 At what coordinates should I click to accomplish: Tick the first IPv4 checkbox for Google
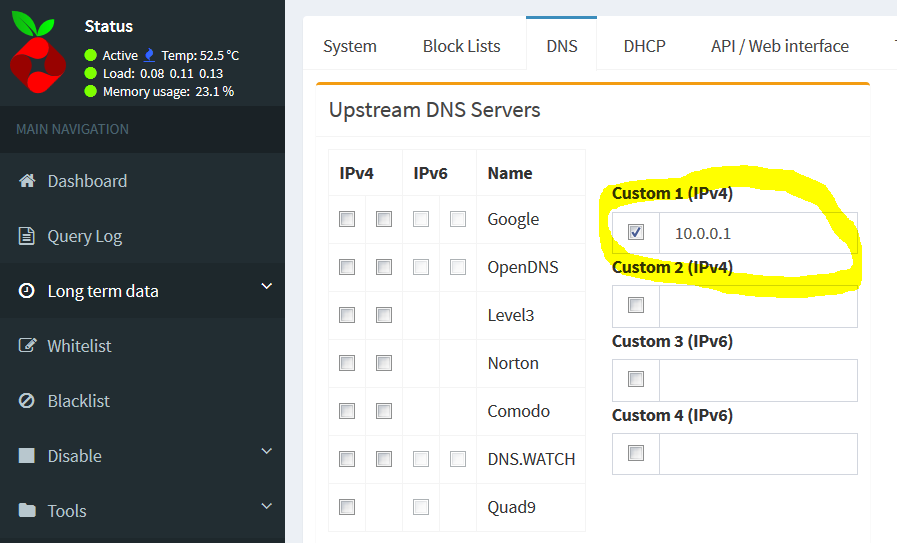tap(347, 219)
